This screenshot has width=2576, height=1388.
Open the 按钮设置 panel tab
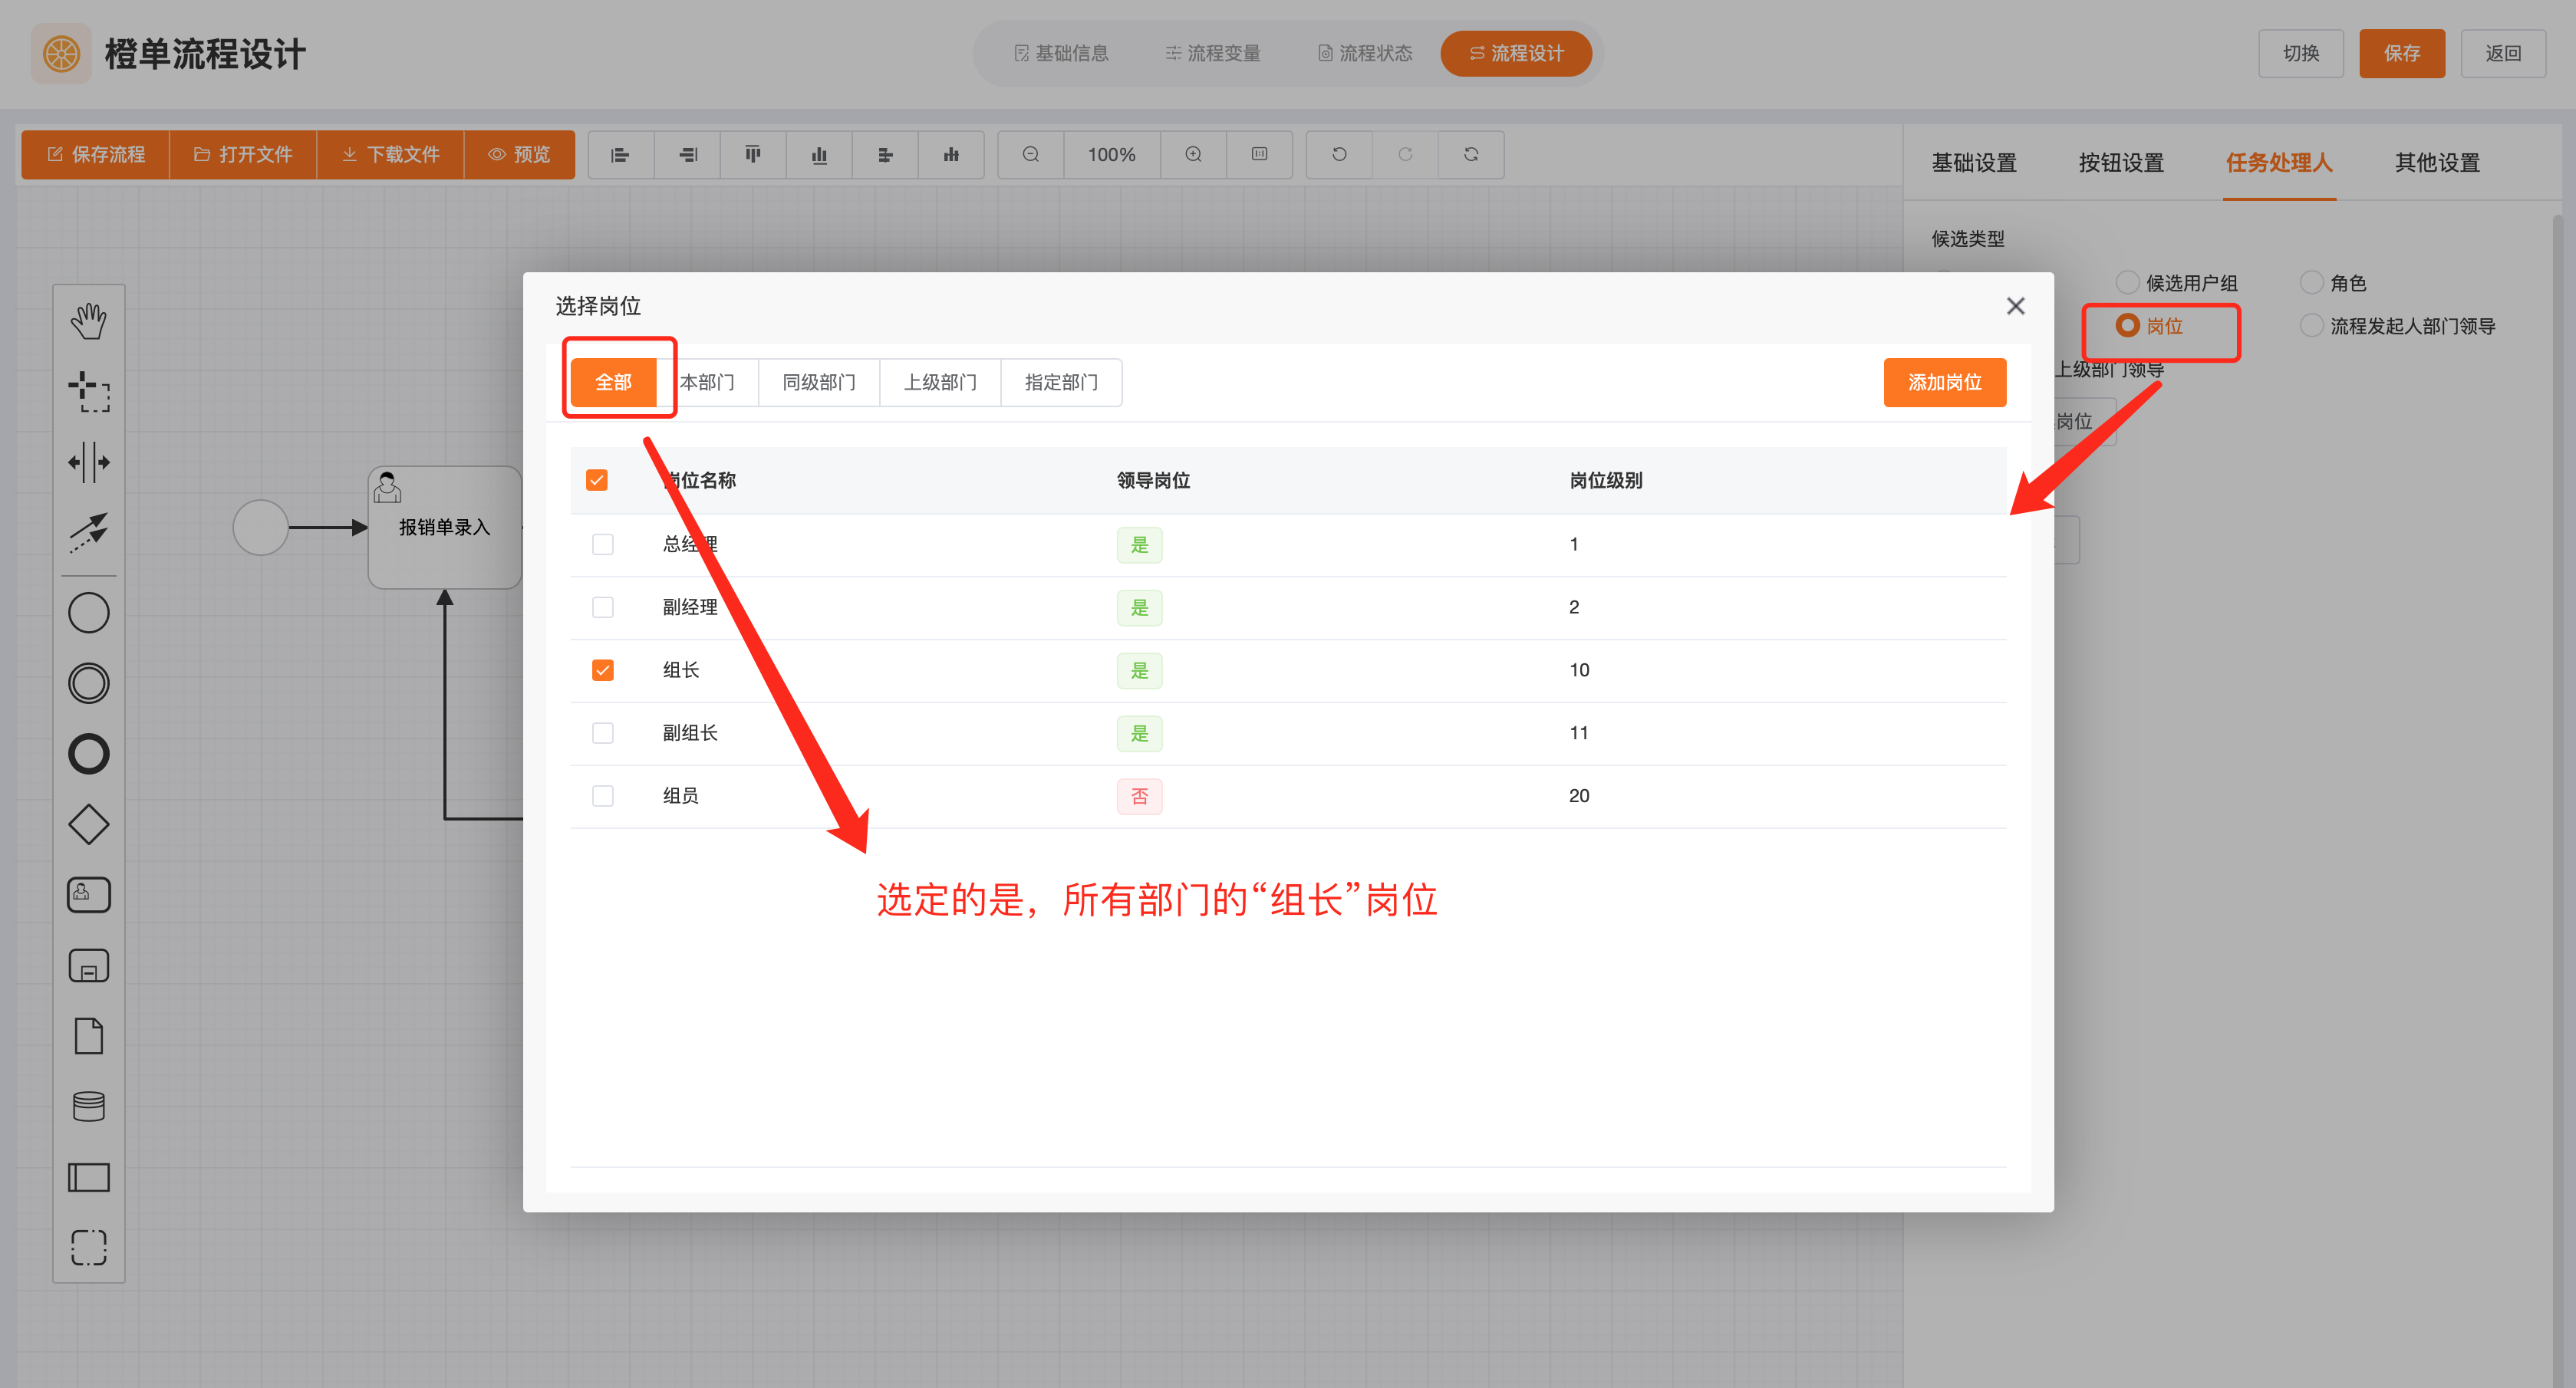2121,163
